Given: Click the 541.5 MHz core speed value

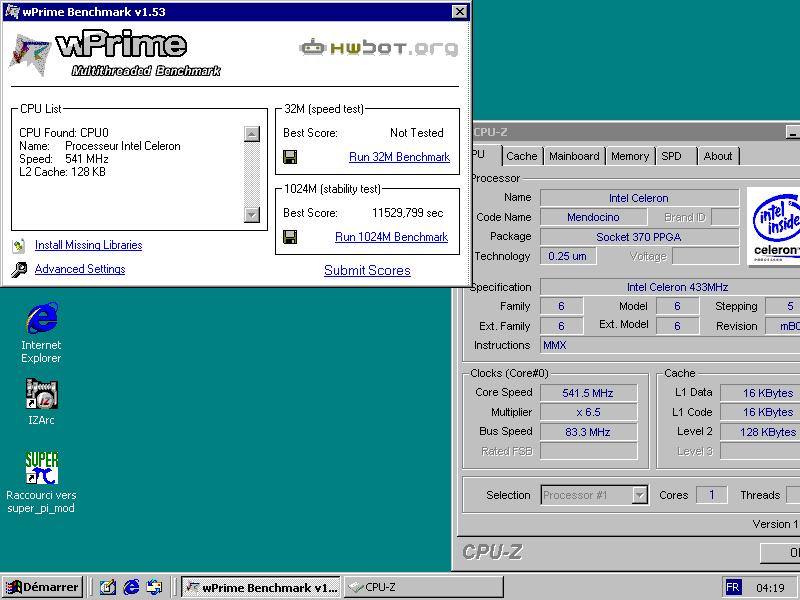Looking at the screenshot, I should [x=588, y=393].
